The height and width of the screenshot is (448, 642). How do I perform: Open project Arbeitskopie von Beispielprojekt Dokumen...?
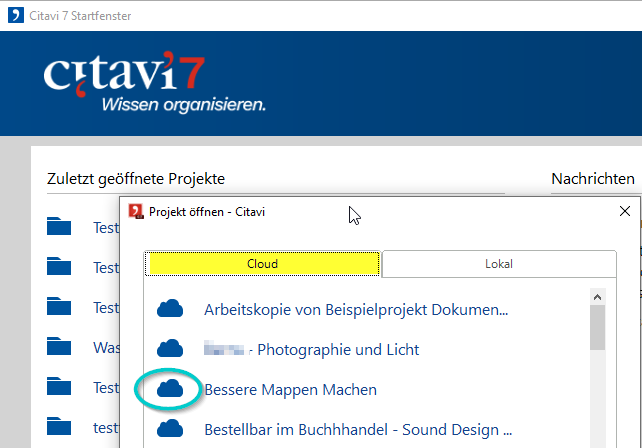point(356,310)
